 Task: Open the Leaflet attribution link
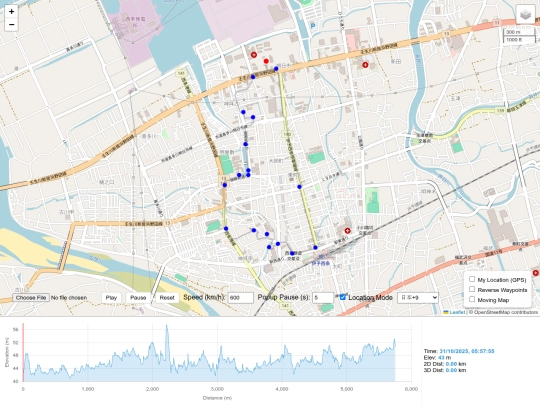click(457, 312)
